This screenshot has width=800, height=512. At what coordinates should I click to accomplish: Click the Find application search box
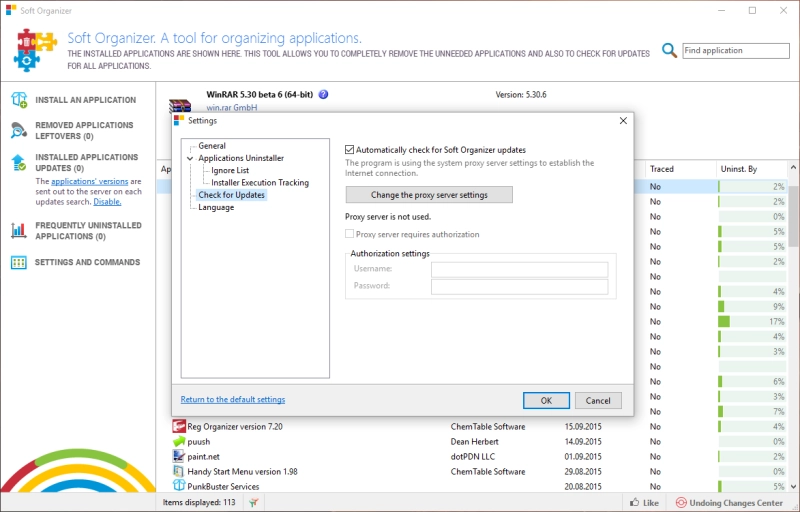point(736,50)
